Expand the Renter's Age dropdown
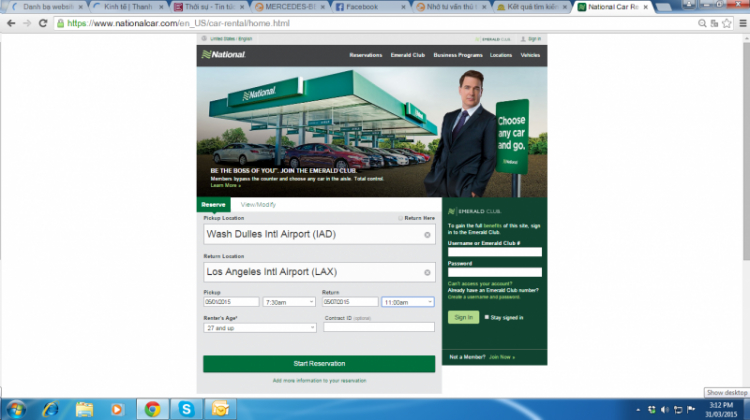750x420 pixels. pos(260,328)
